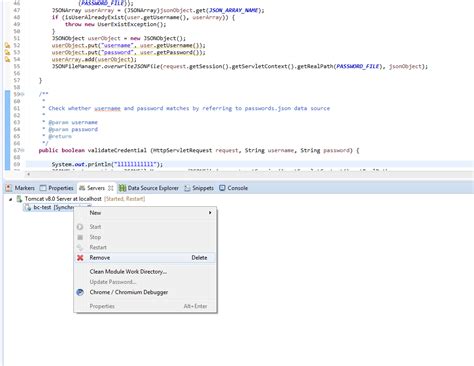Click the Delete shortcut label
The width and height of the screenshot is (474, 366).
[x=199, y=258]
